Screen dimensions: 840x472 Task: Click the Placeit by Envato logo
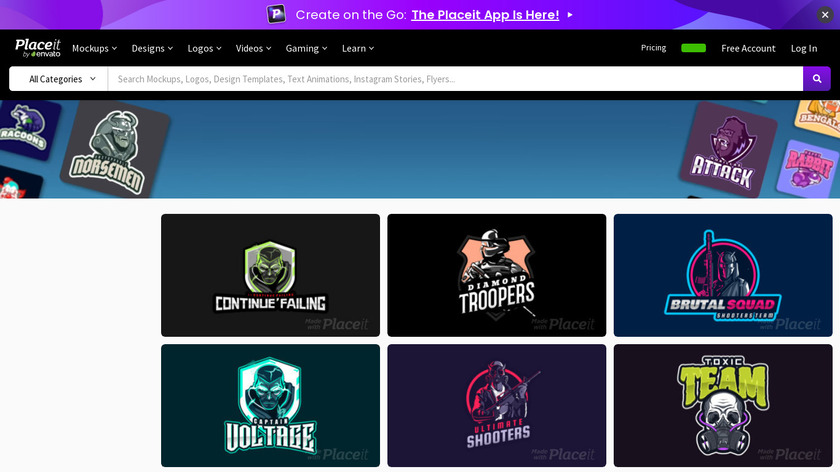click(x=38, y=48)
